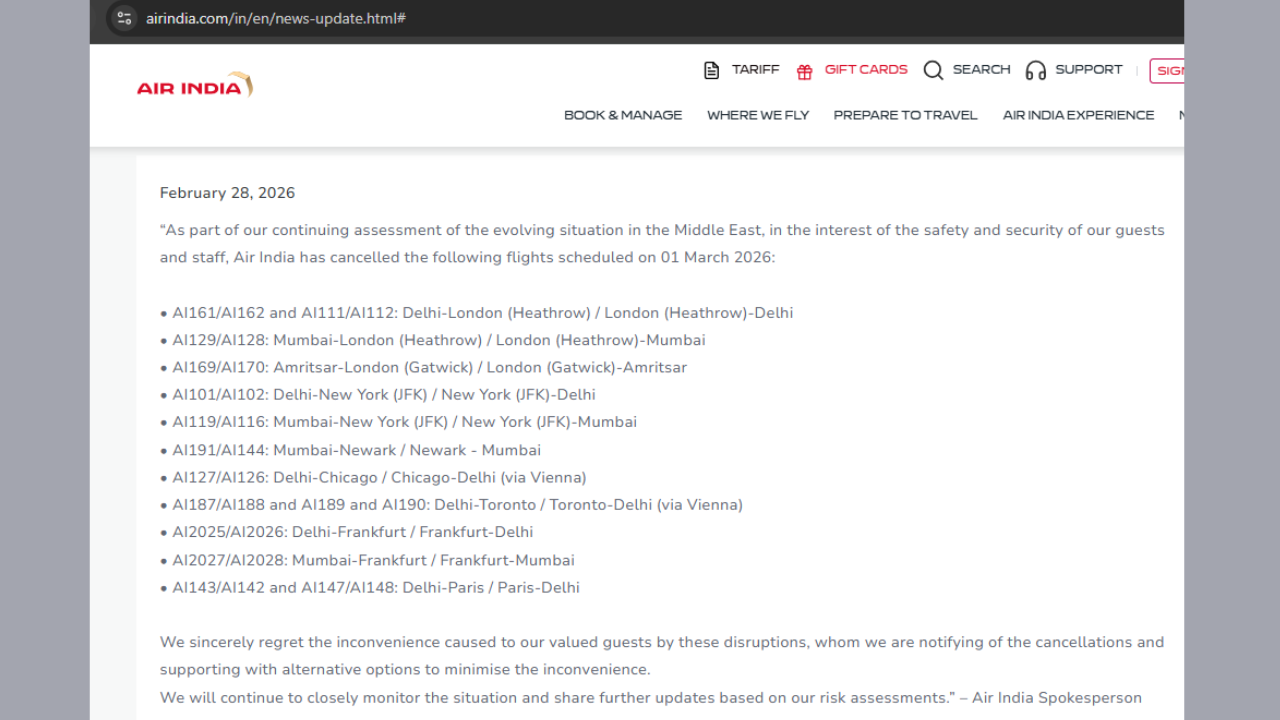This screenshot has height=720, width=1280.
Task: Click the site information icon in address bar
Action: coord(124,18)
